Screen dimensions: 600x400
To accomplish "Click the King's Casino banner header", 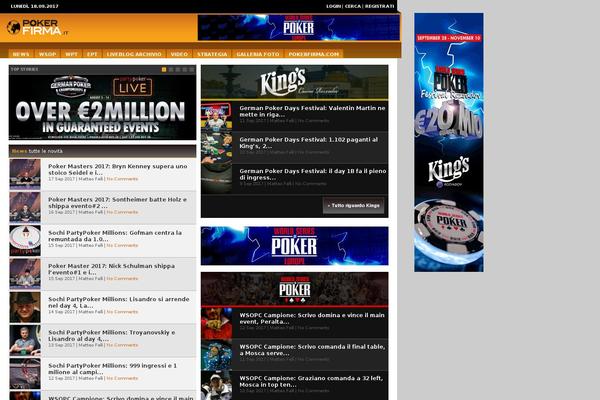I will pos(295,82).
